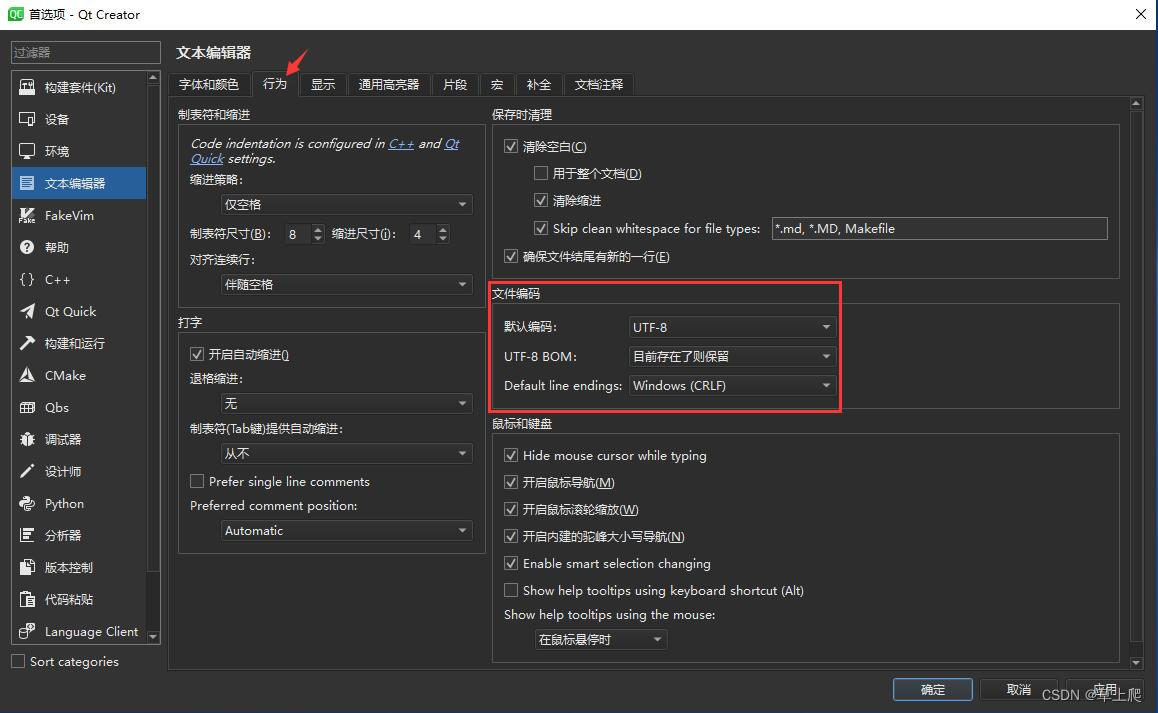
Task: Click the 调试器 bug icon
Action: click(x=27, y=439)
